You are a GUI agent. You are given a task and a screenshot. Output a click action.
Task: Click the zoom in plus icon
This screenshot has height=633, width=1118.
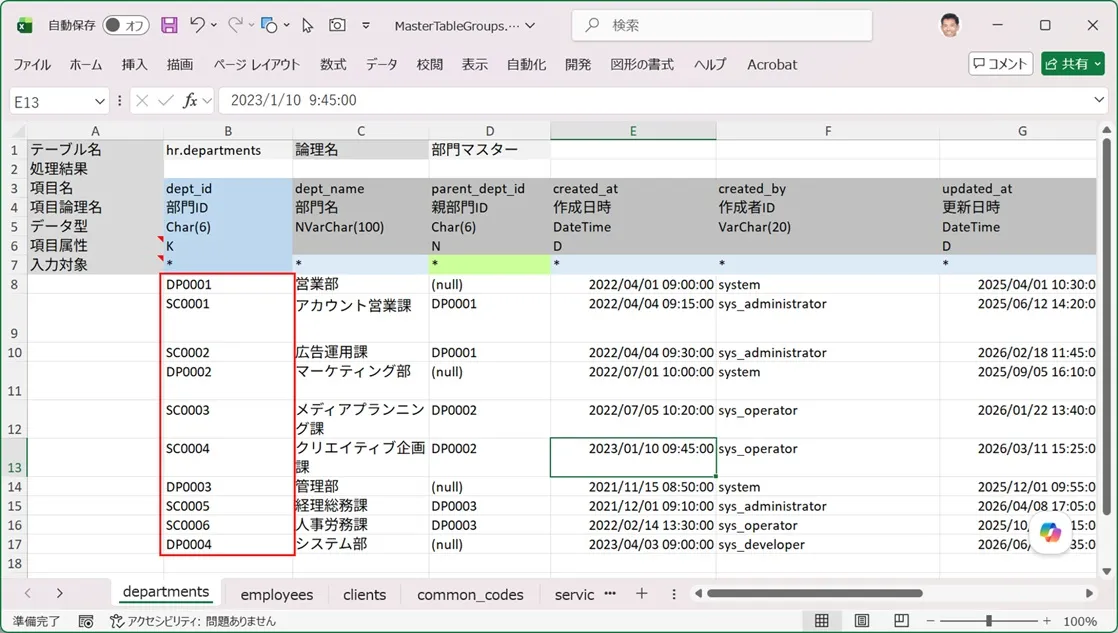pos(1047,622)
